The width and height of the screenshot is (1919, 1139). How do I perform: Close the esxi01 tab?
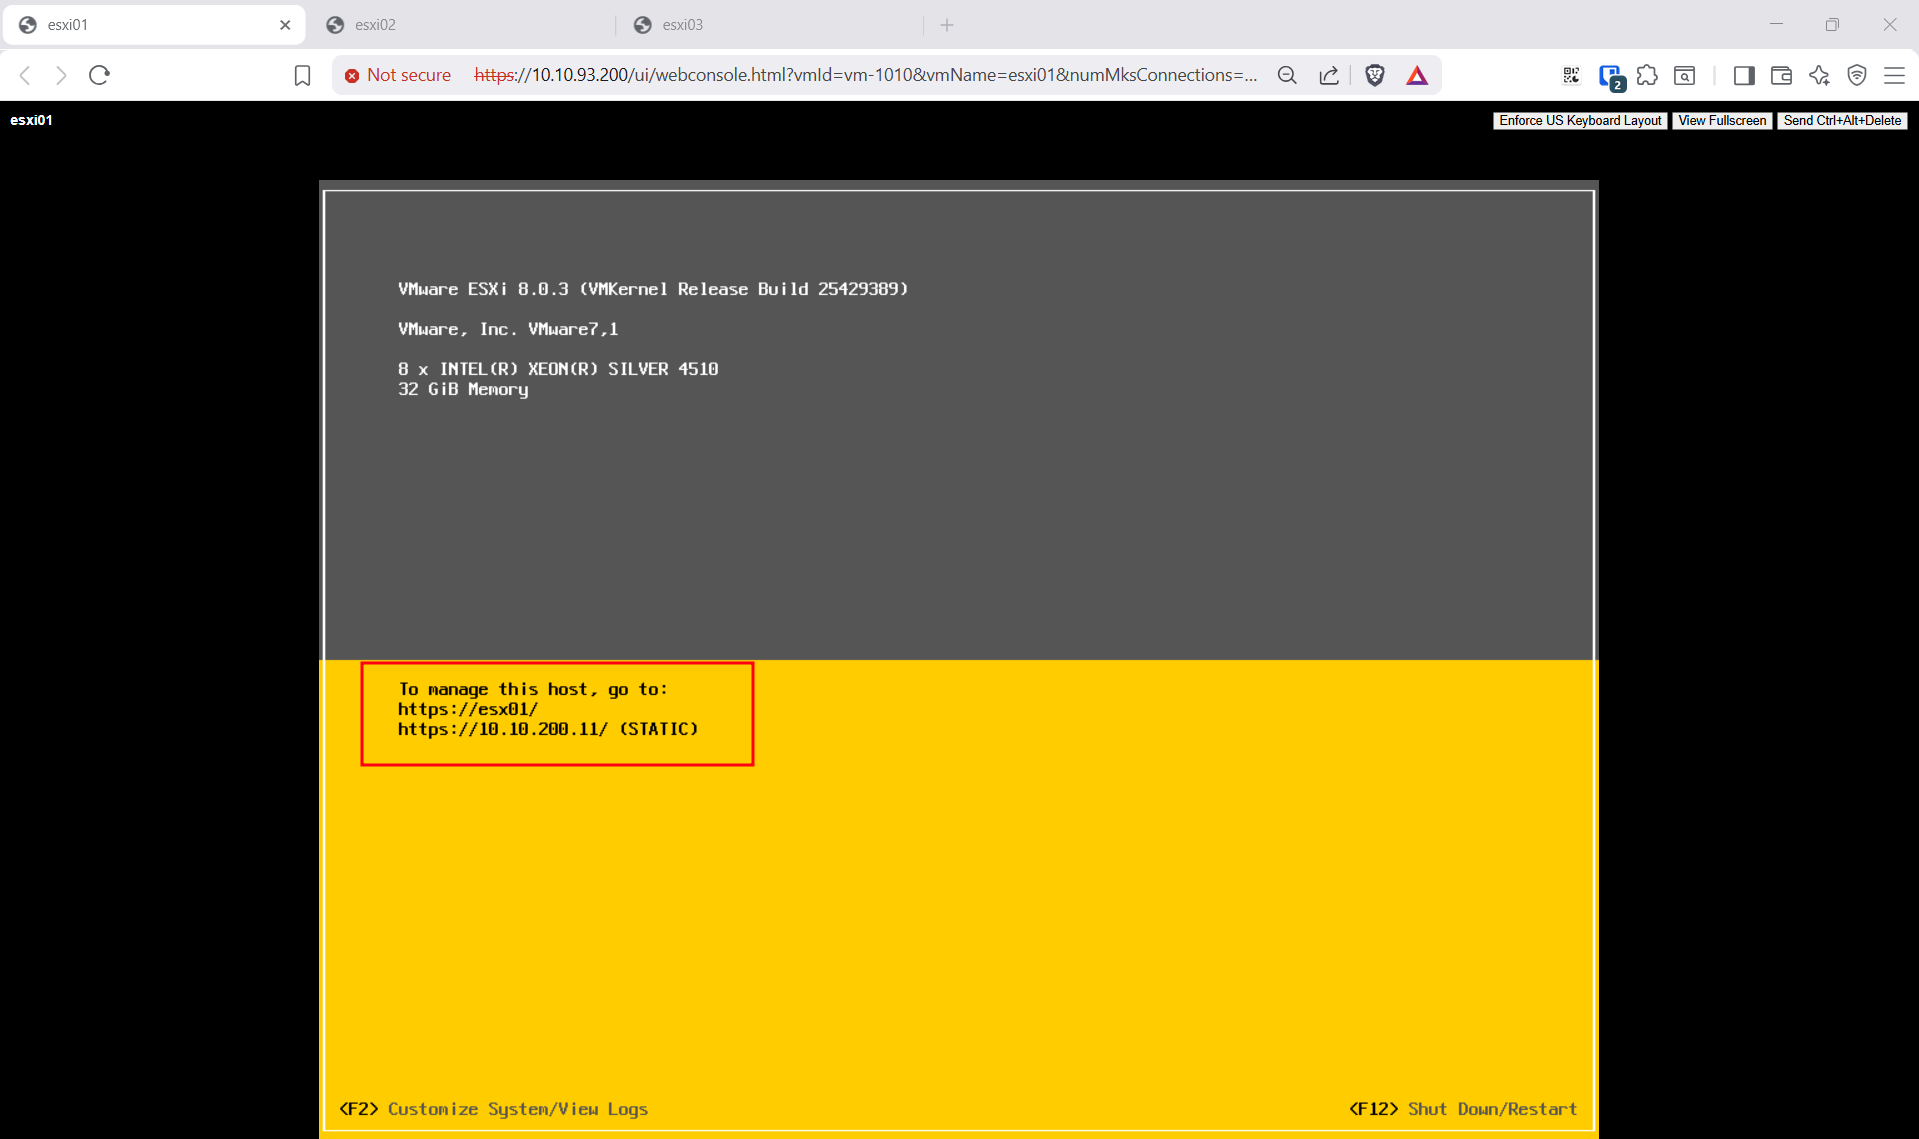tap(285, 25)
